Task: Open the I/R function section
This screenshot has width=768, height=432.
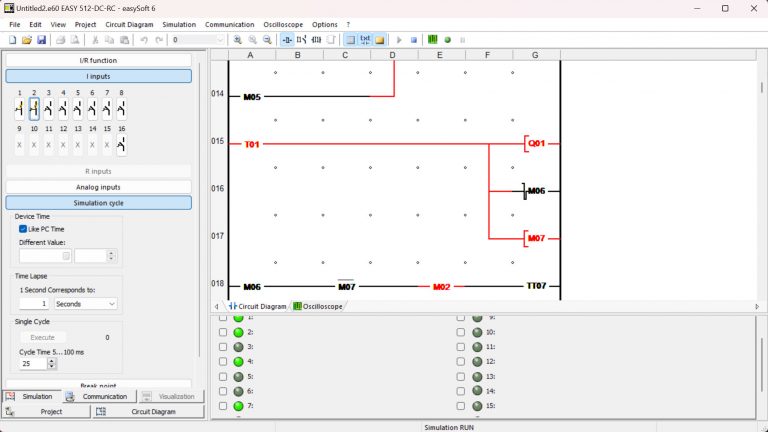Action: point(98,60)
